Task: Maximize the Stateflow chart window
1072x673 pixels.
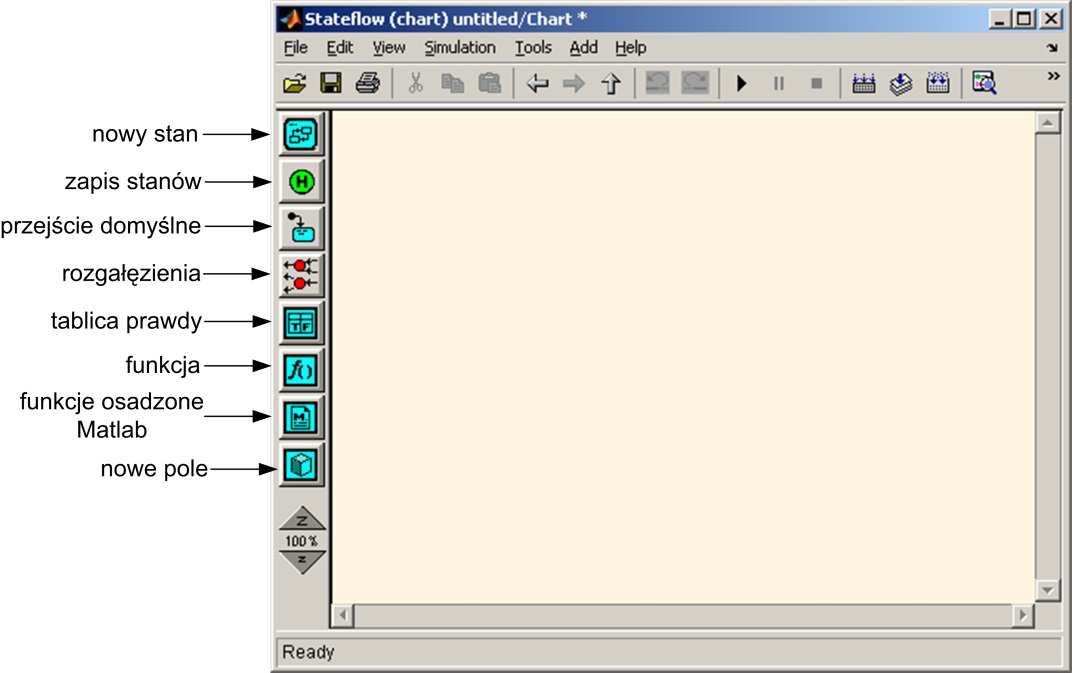Action: point(1024,19)
